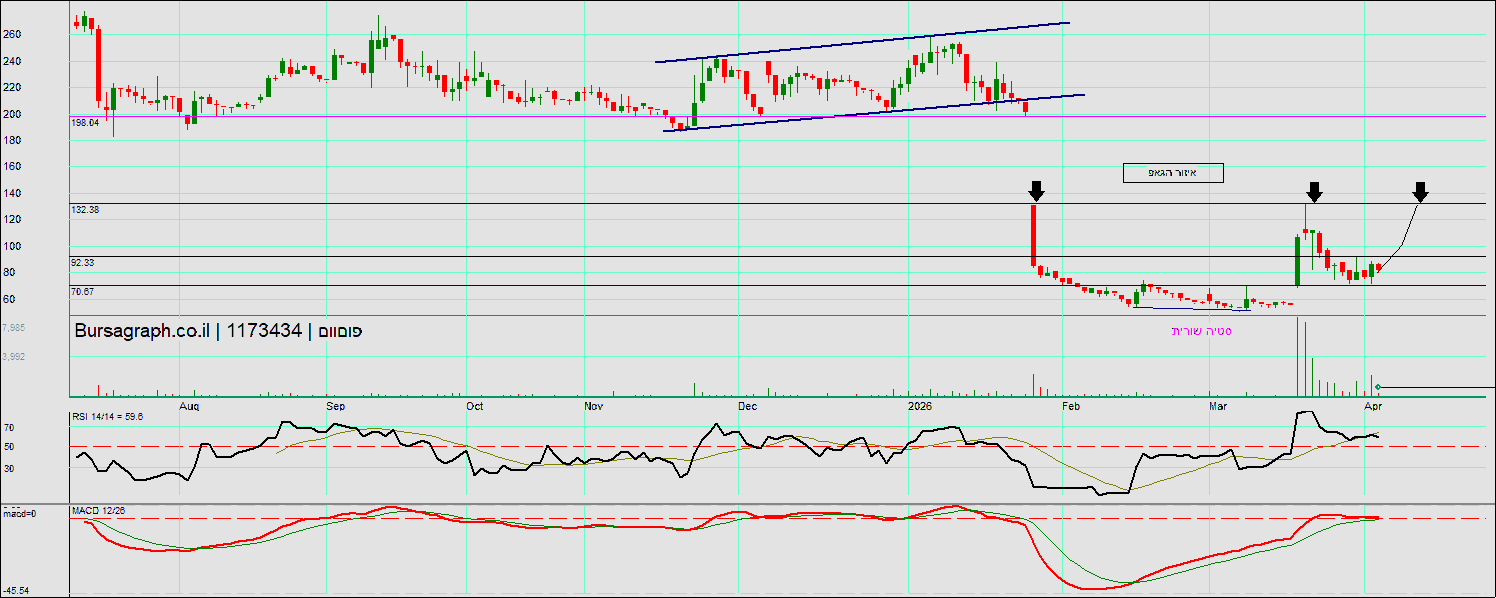This screenshot has width=1496, height=598.
Task: Click the MACD 12/26 indicator title
Action: [98, 511]
